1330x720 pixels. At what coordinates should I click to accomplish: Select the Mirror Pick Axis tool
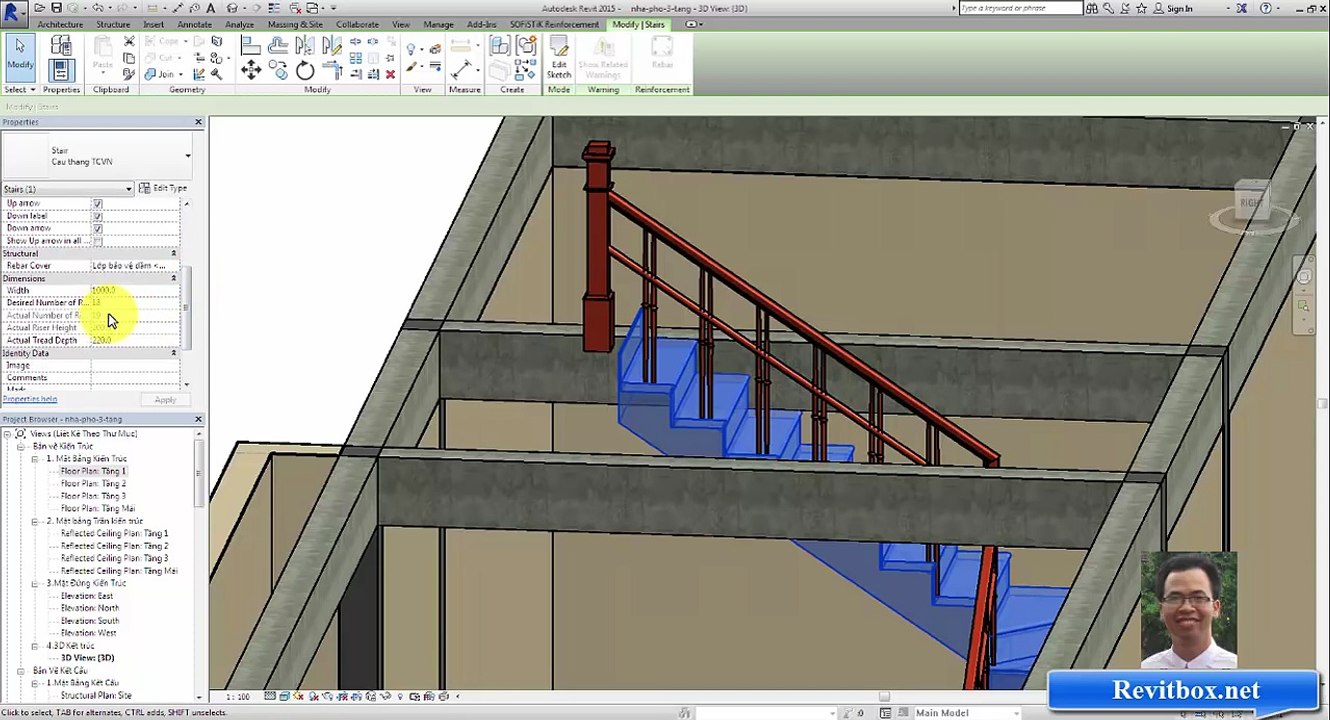click(x=305, y=45)
